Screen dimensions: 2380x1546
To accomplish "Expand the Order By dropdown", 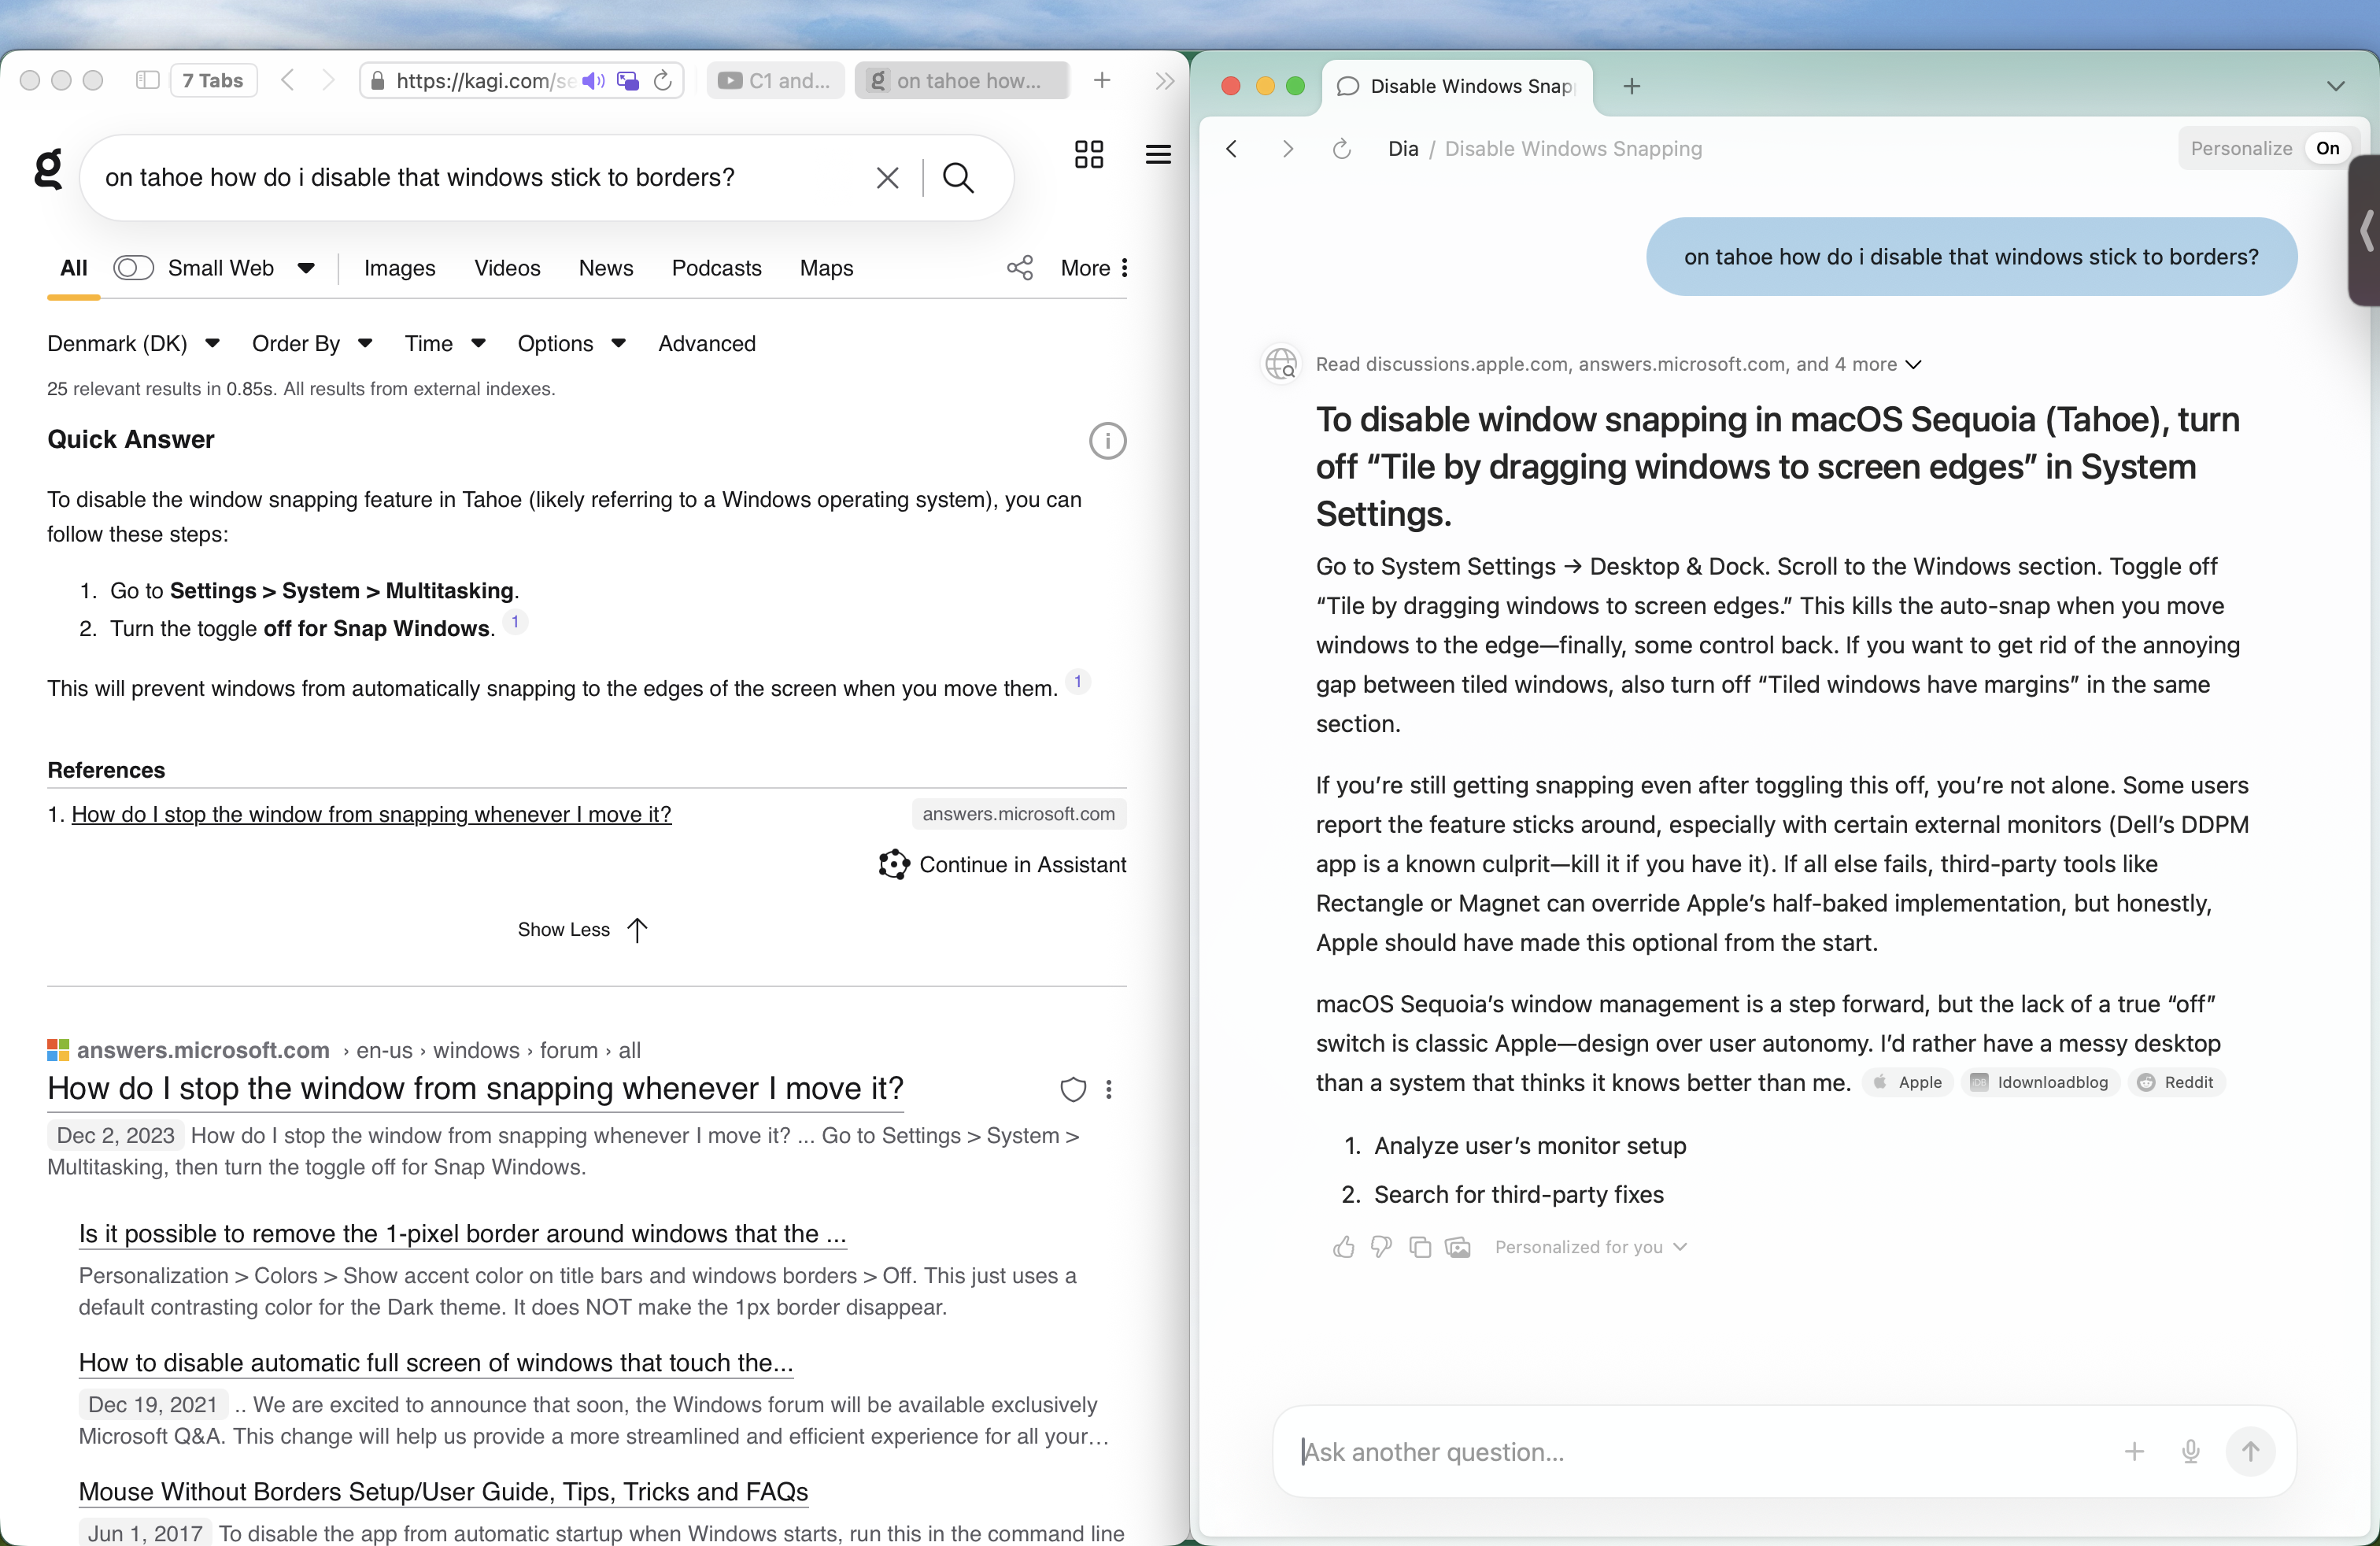I will pos(312,344).
